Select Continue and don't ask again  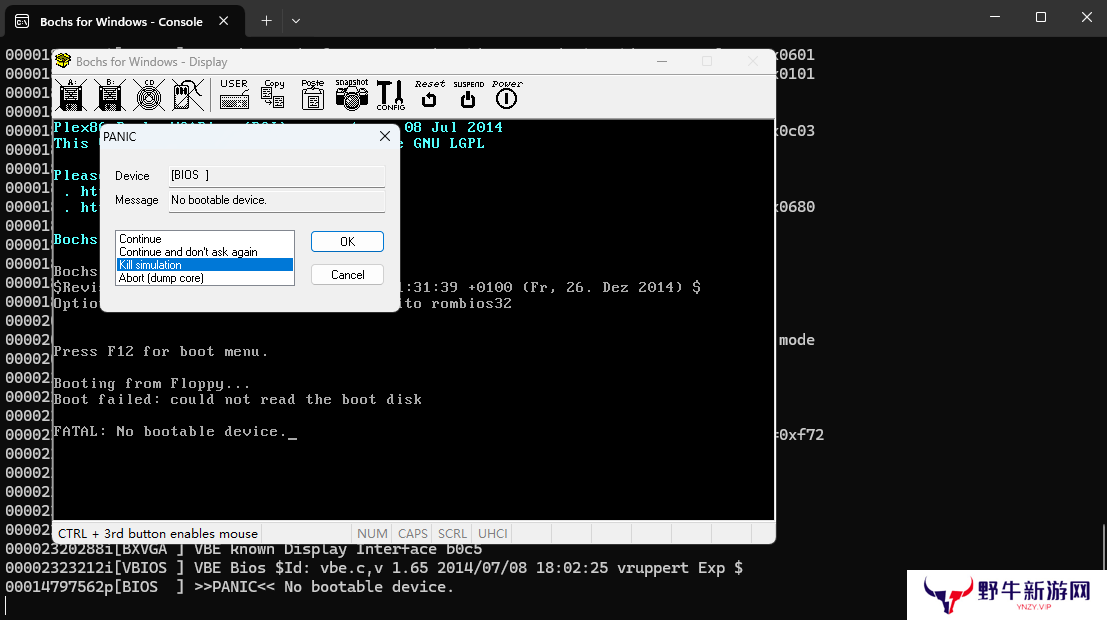point(205,252)
